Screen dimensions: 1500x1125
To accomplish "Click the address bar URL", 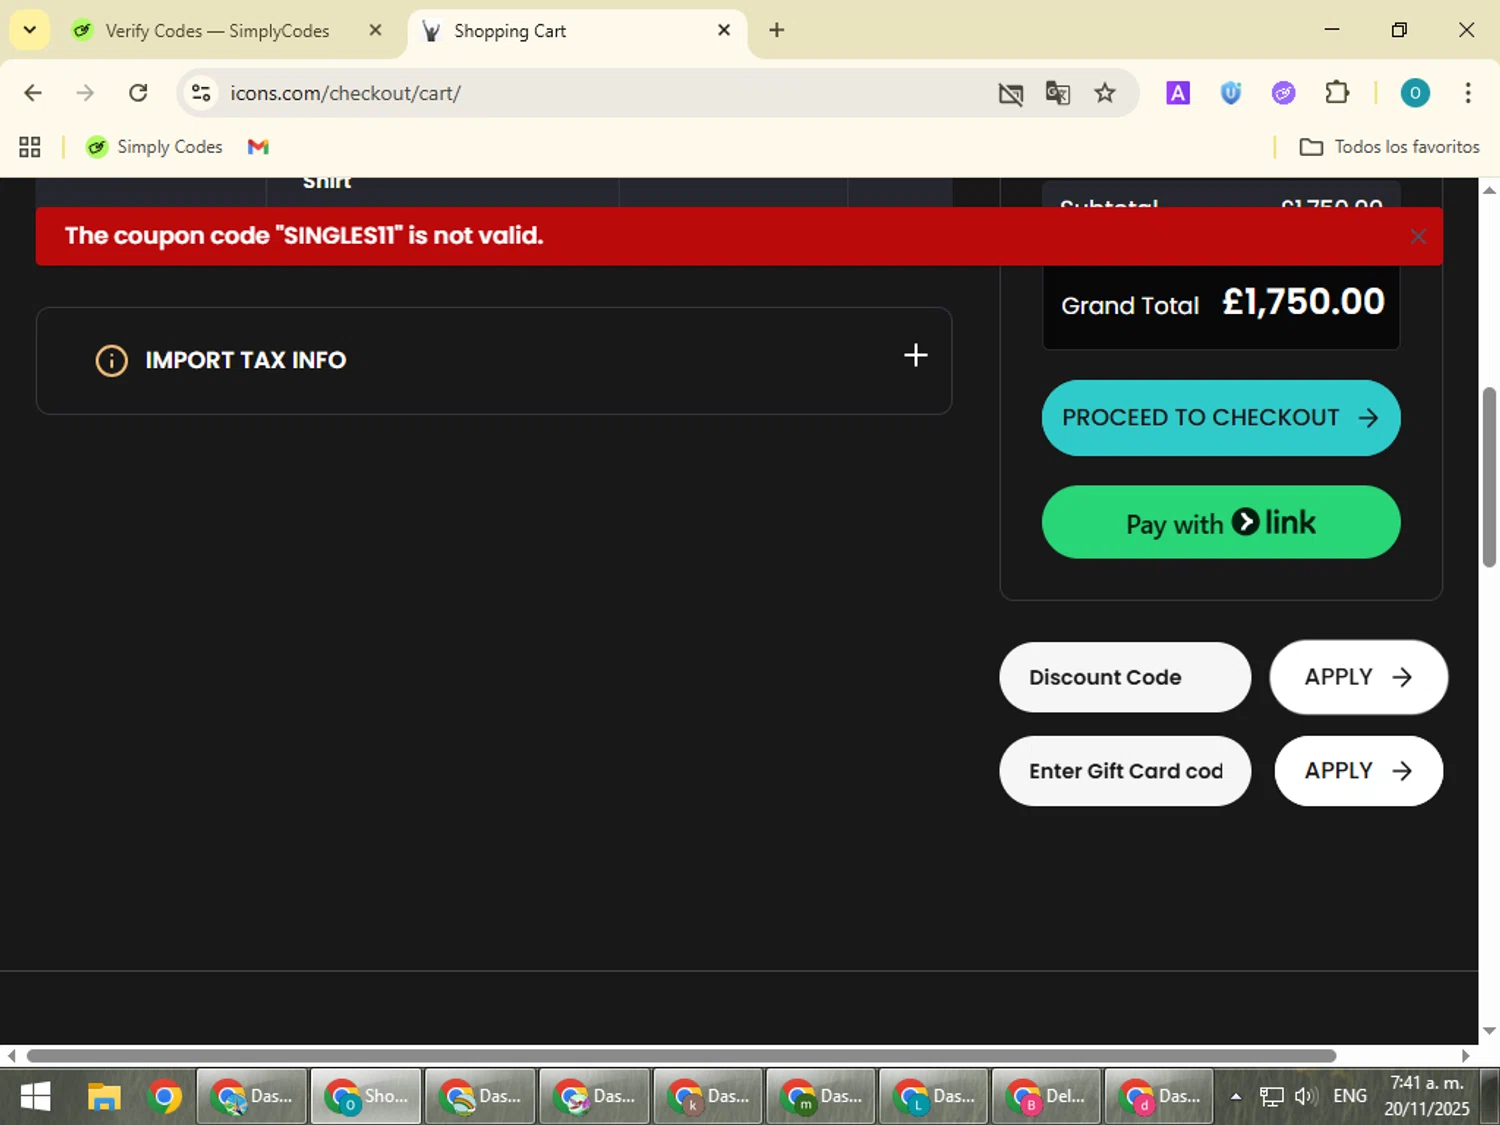I will (345, 93).
